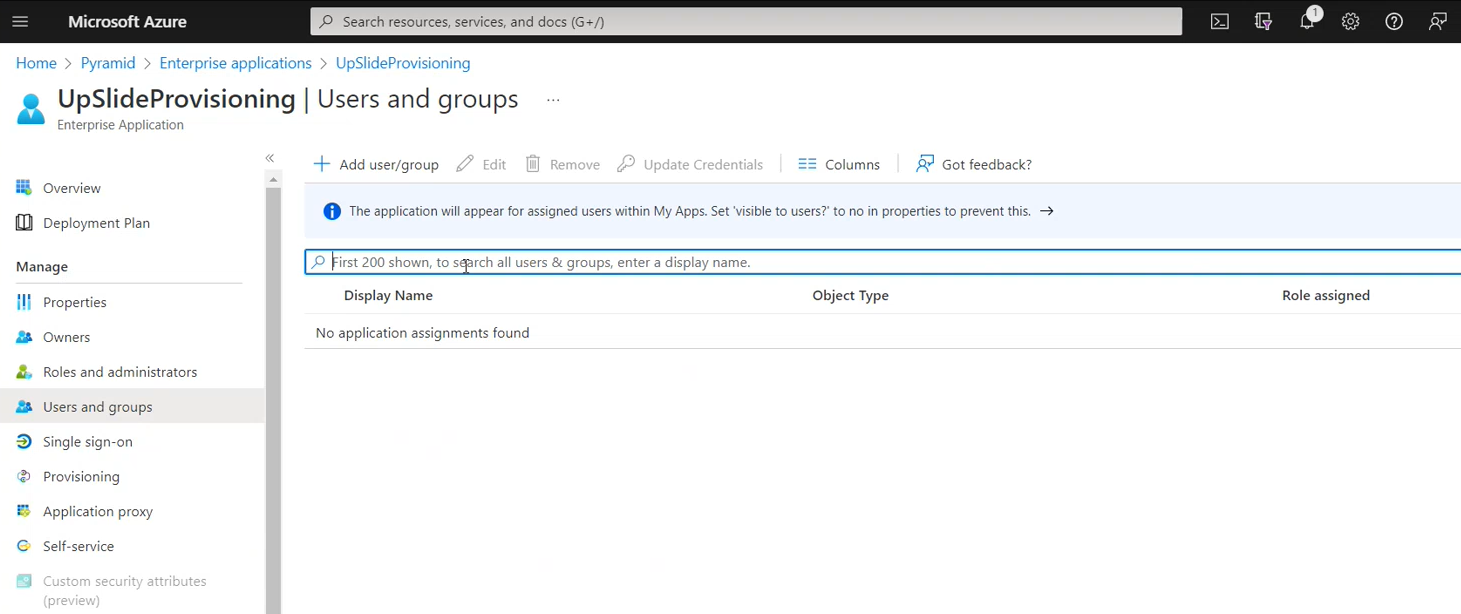The height and width of the screenshot is (614, 1461).
Task: Go to Pyramid breadcrumb
Action: pyautogui.click(x=108, y=63)
